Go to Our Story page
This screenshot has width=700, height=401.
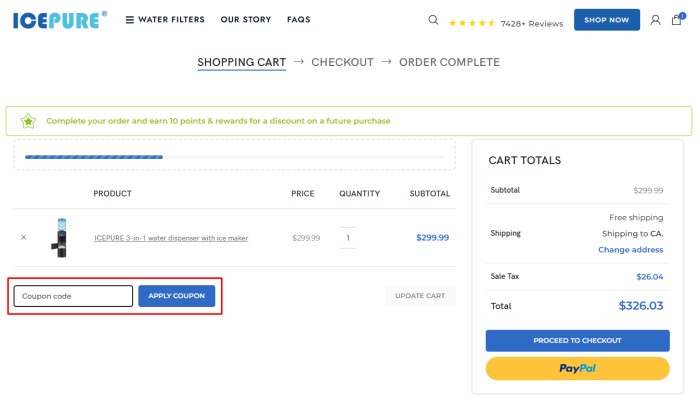click(x=246, y=20)
